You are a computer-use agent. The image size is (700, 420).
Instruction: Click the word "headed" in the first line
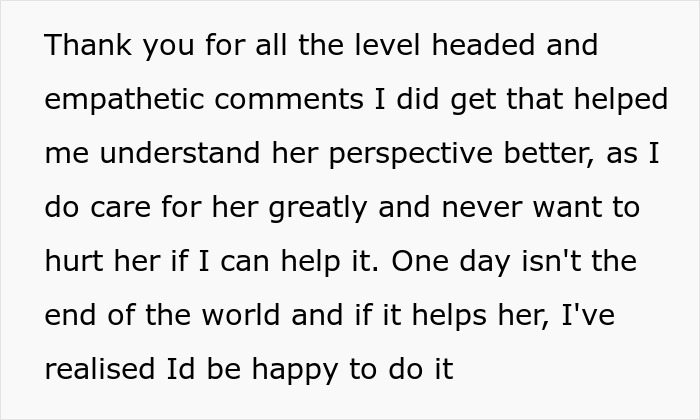click(483, 45)
